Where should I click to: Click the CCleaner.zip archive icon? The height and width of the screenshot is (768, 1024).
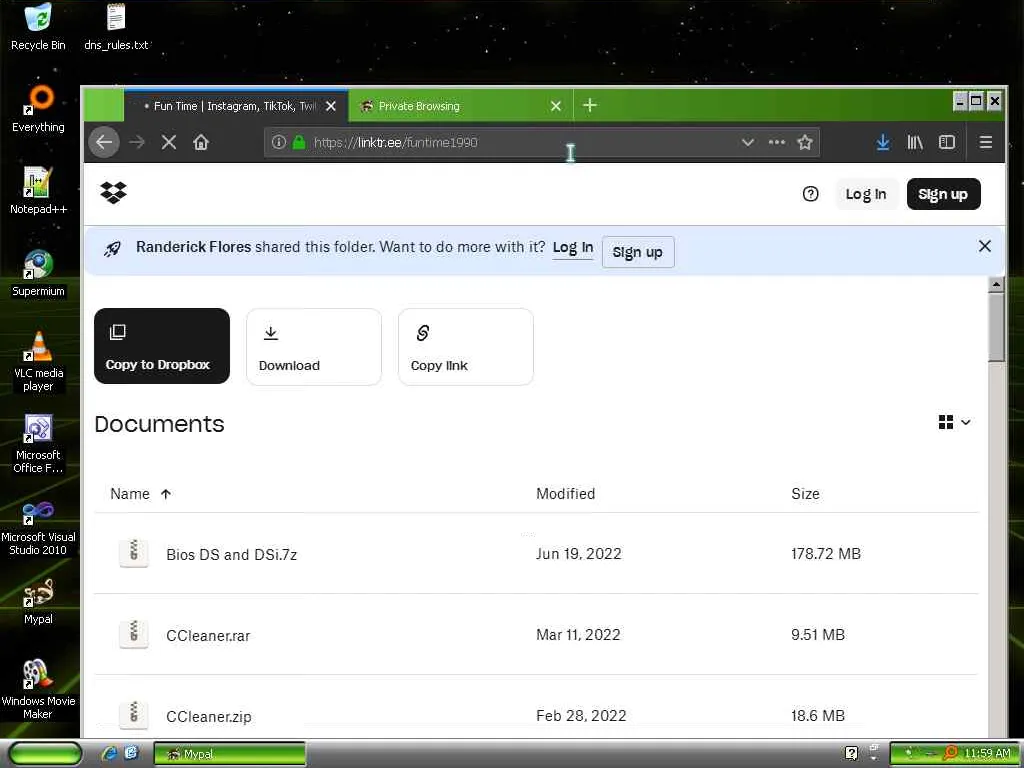134,715
